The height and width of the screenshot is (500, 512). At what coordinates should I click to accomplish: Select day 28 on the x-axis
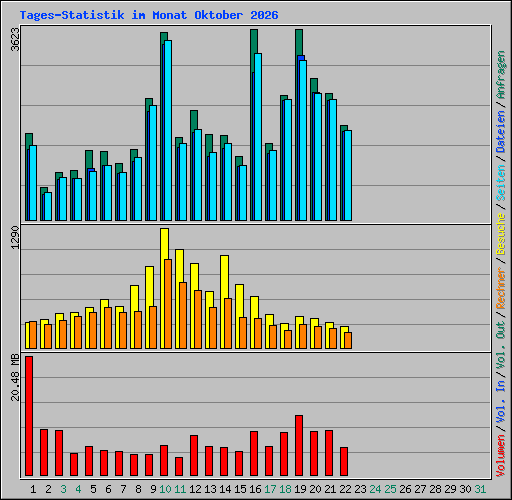coord(435,489)
